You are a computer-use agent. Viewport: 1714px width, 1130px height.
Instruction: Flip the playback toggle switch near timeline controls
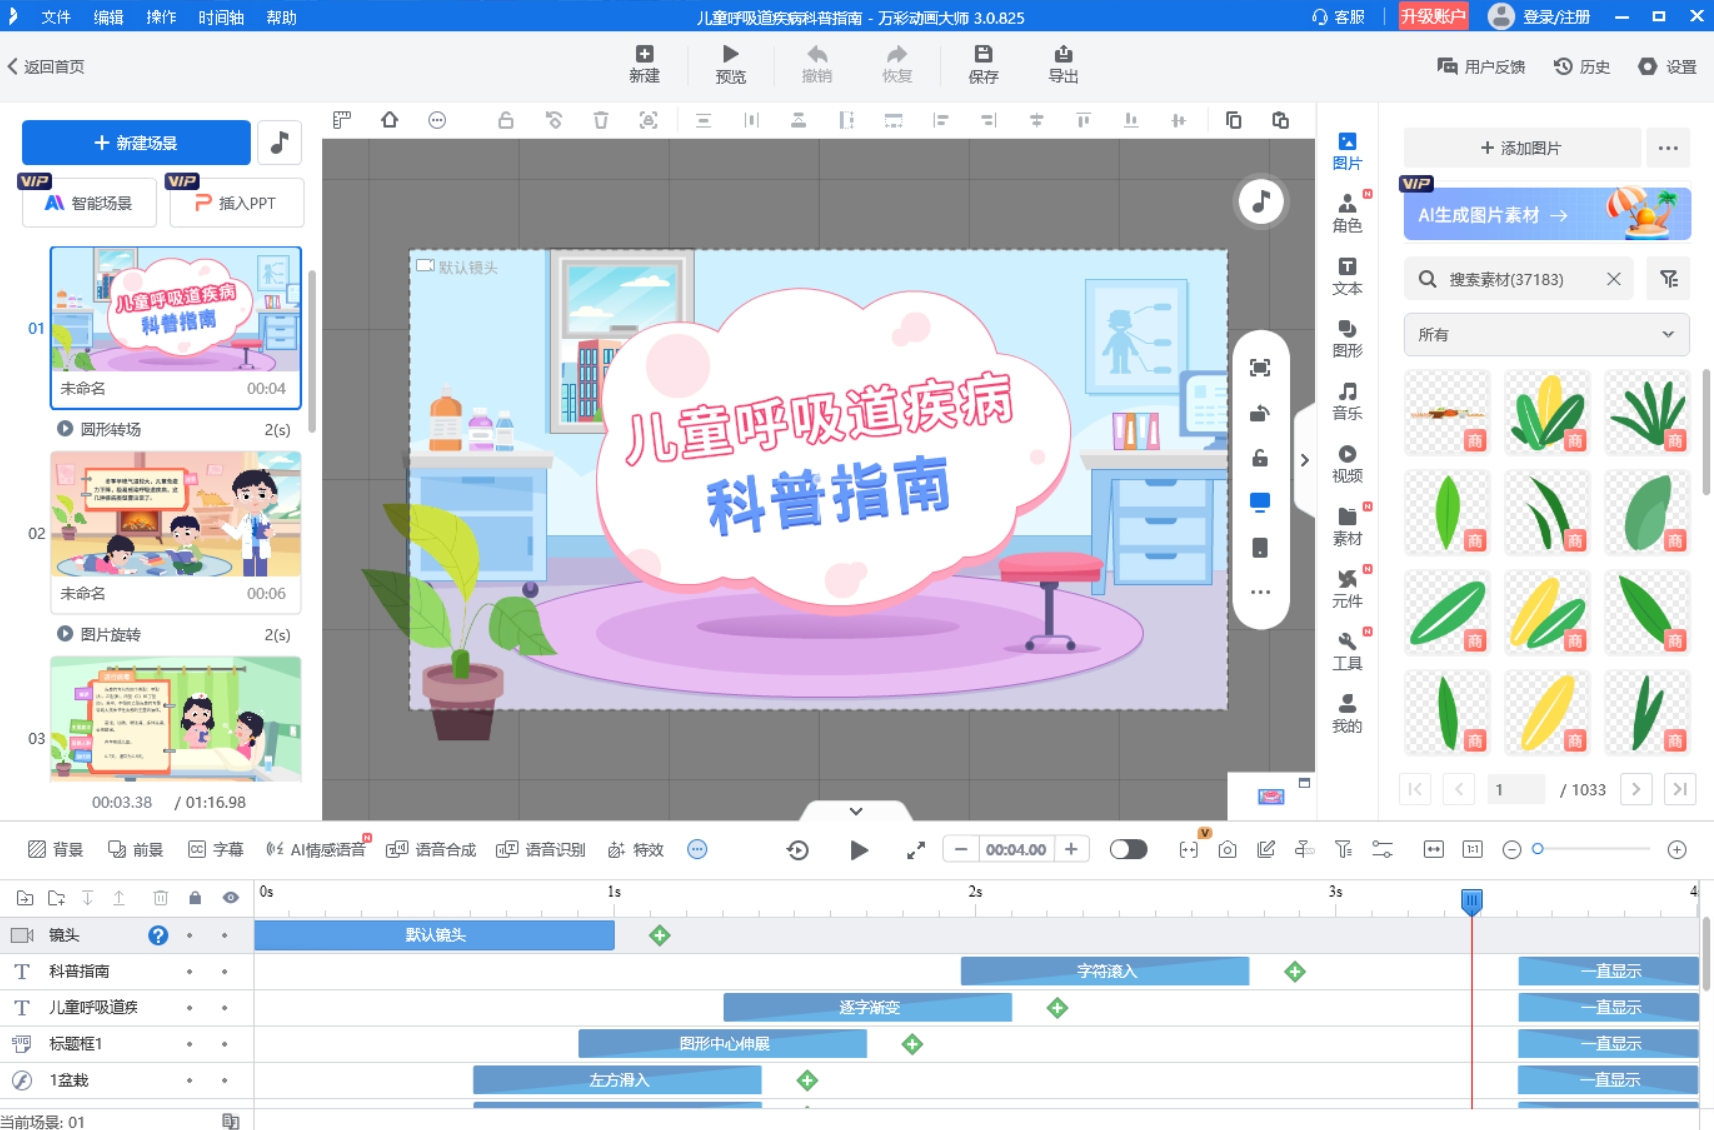click(1128, 849)
